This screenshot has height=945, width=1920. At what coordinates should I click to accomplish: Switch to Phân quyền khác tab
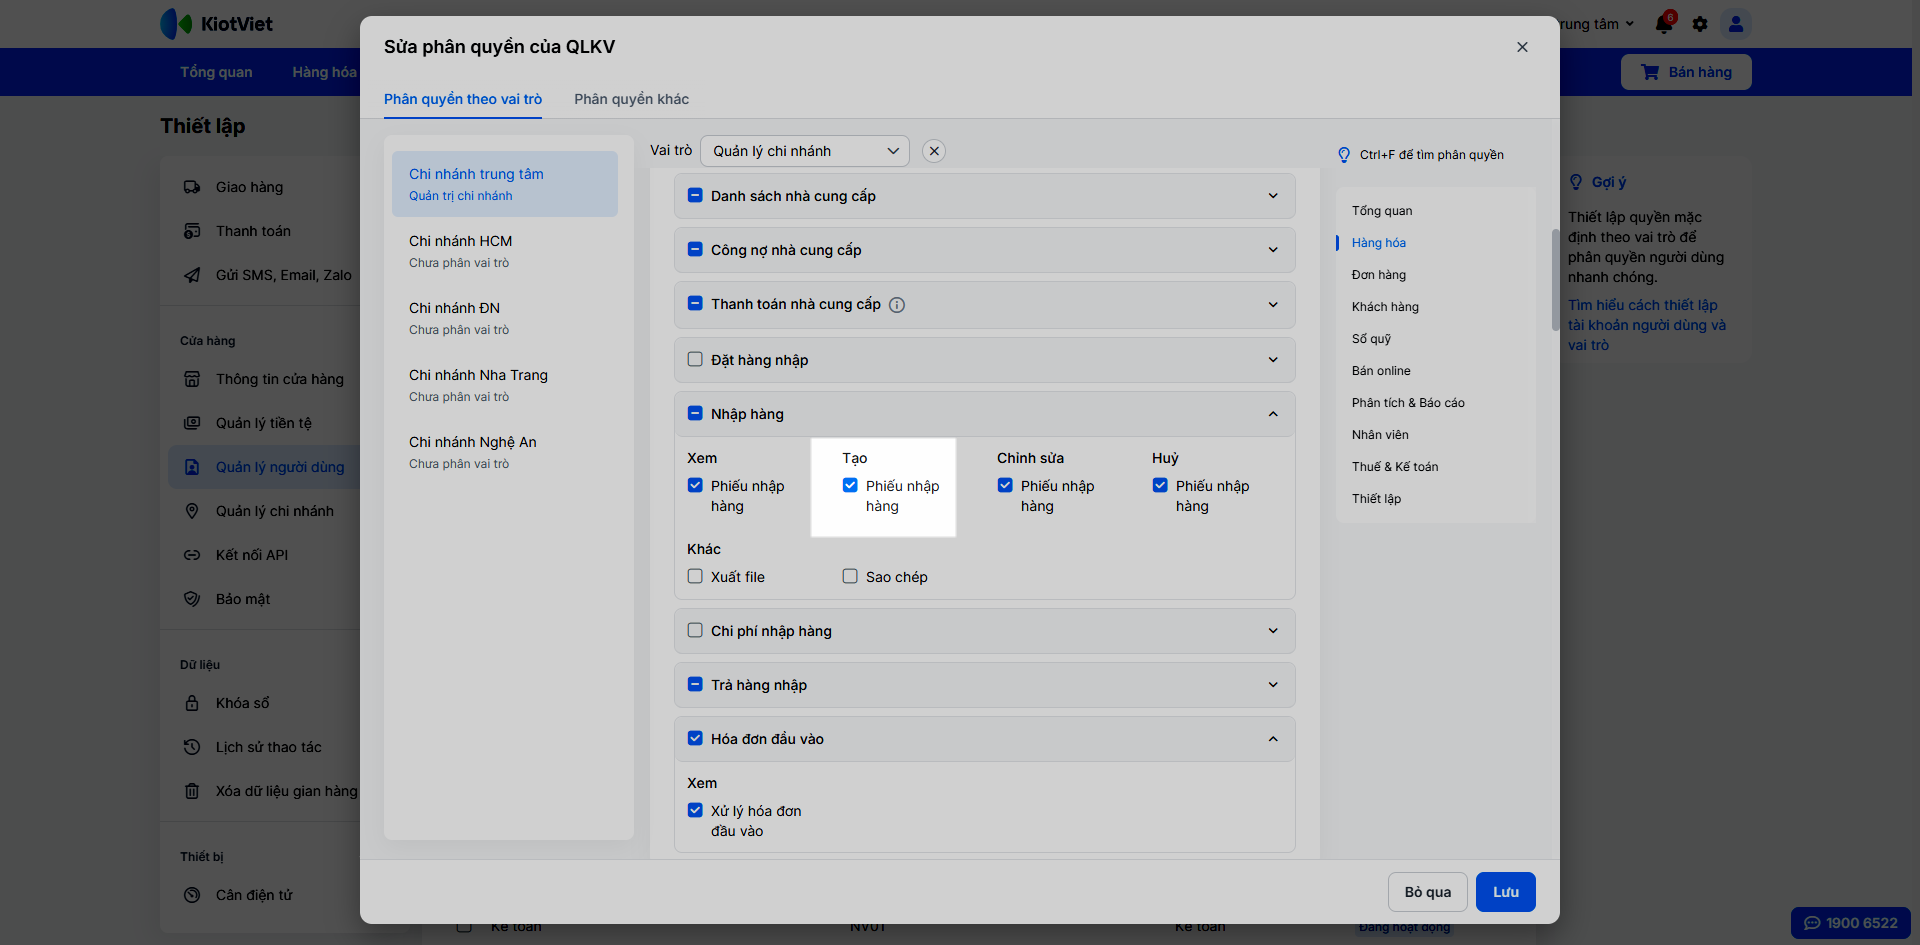(631, 99)
